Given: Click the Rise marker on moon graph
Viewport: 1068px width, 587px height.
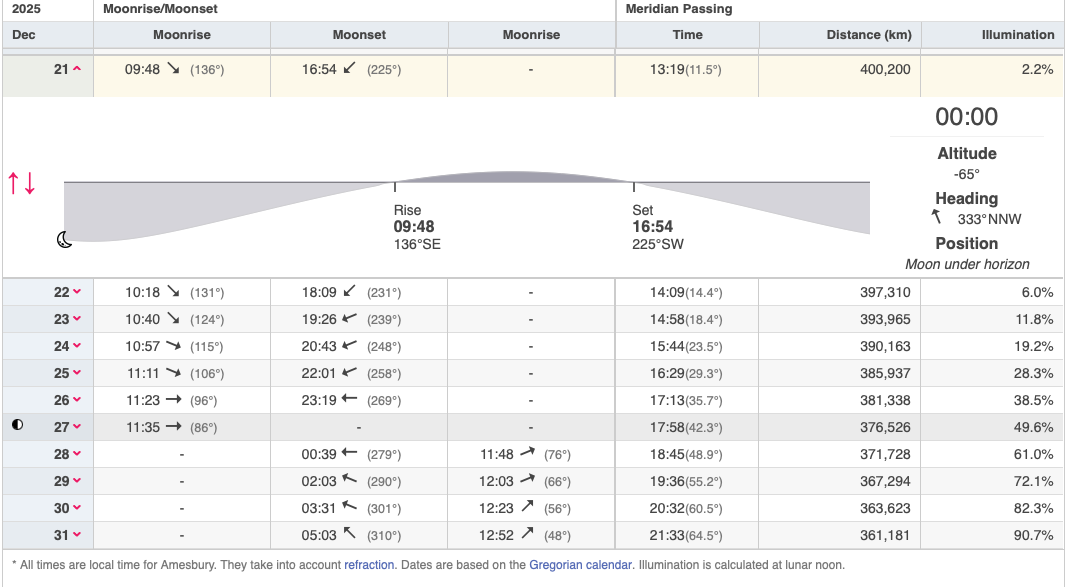Looking at the screenshot, I should [395, 184].
